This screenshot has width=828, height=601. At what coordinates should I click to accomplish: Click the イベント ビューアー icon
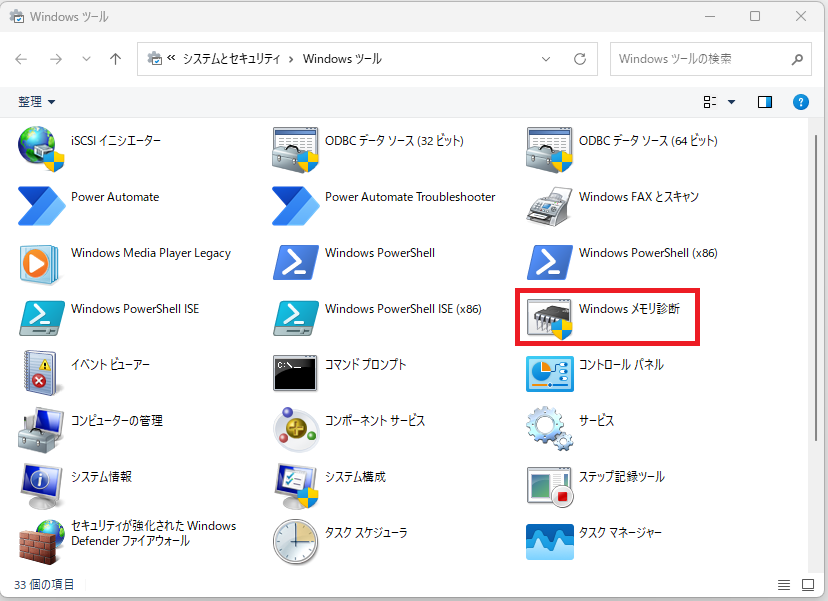tap(41, 373)
